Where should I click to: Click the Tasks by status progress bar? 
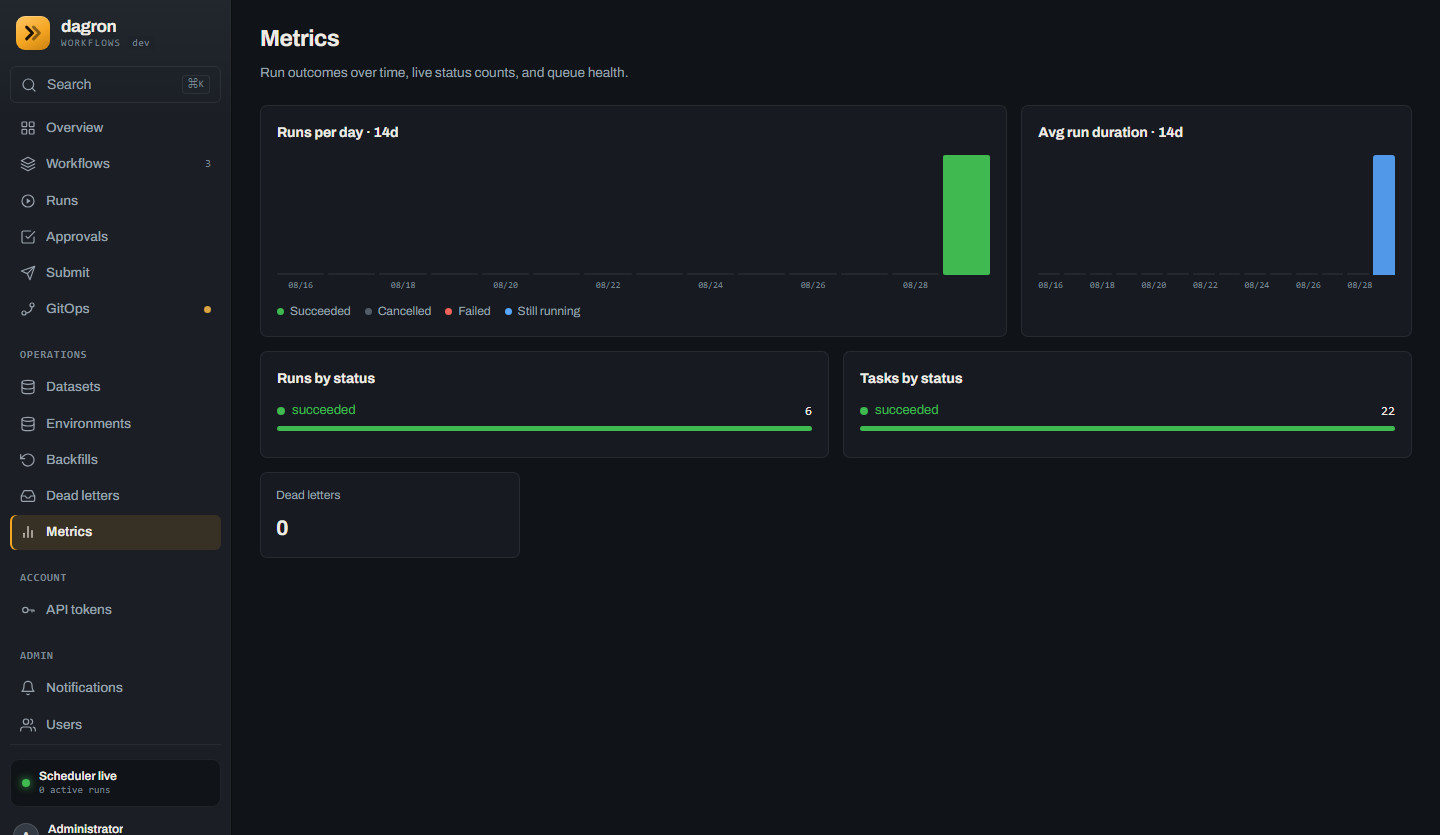click(x=1127, y=428)
